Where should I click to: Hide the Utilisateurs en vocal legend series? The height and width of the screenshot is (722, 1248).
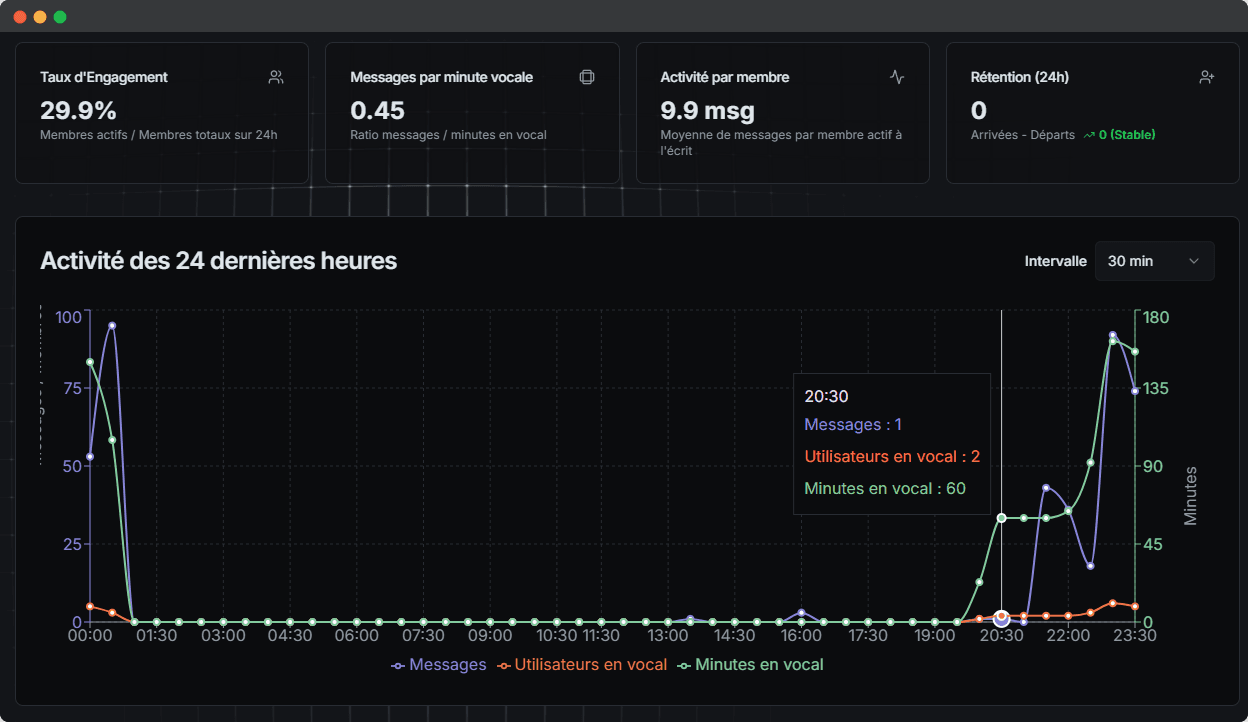(x=582, y=665)
